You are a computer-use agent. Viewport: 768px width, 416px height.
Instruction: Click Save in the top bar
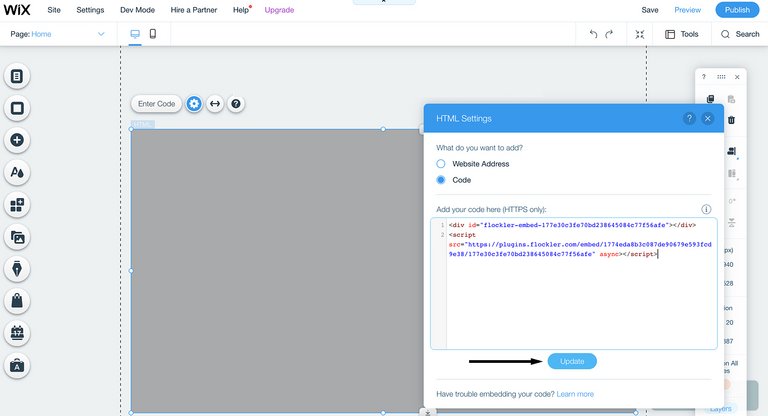650,10
